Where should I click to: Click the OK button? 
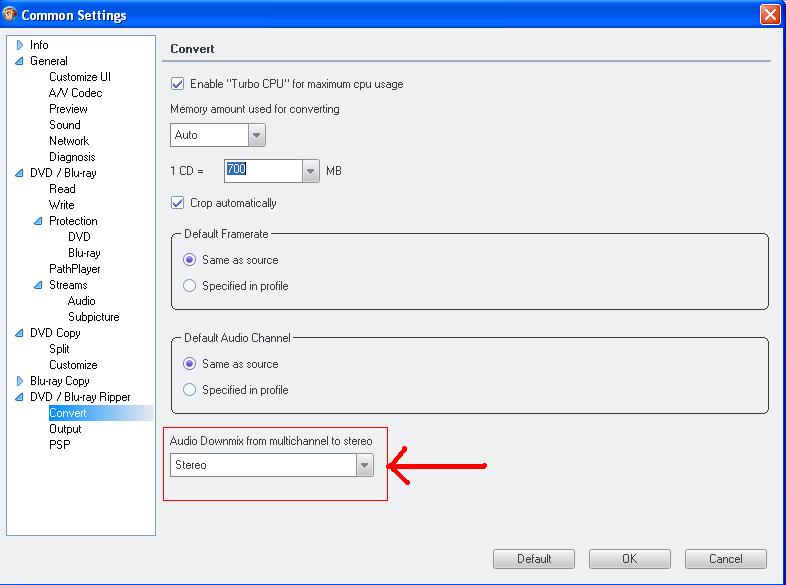click(x=630, y=558)
